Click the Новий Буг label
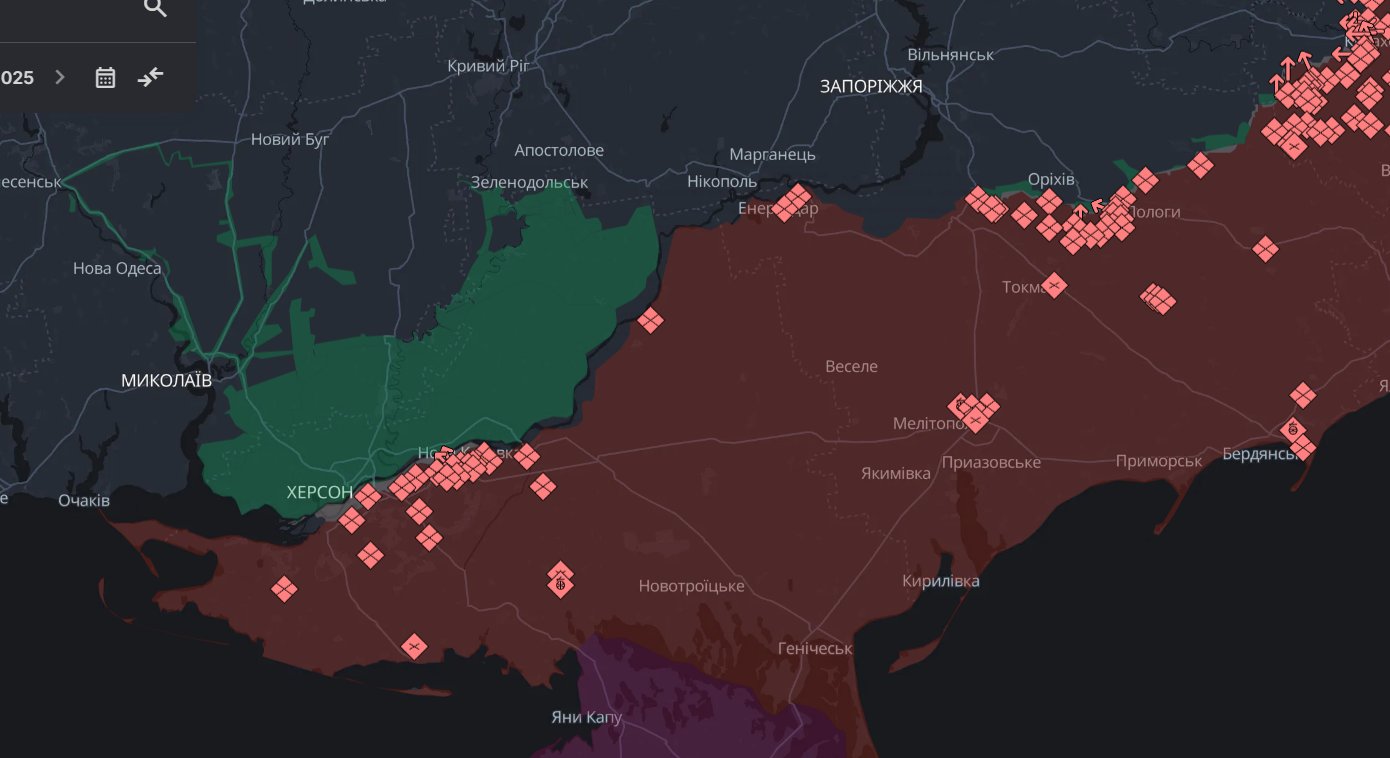This screenshot has height=758, width=1390. [290, 140]
